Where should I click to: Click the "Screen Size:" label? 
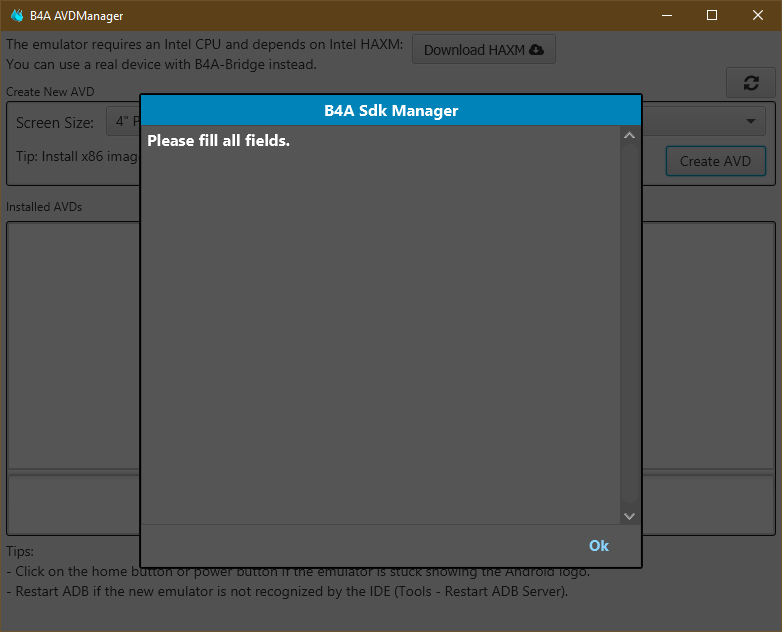pos(55,123)
